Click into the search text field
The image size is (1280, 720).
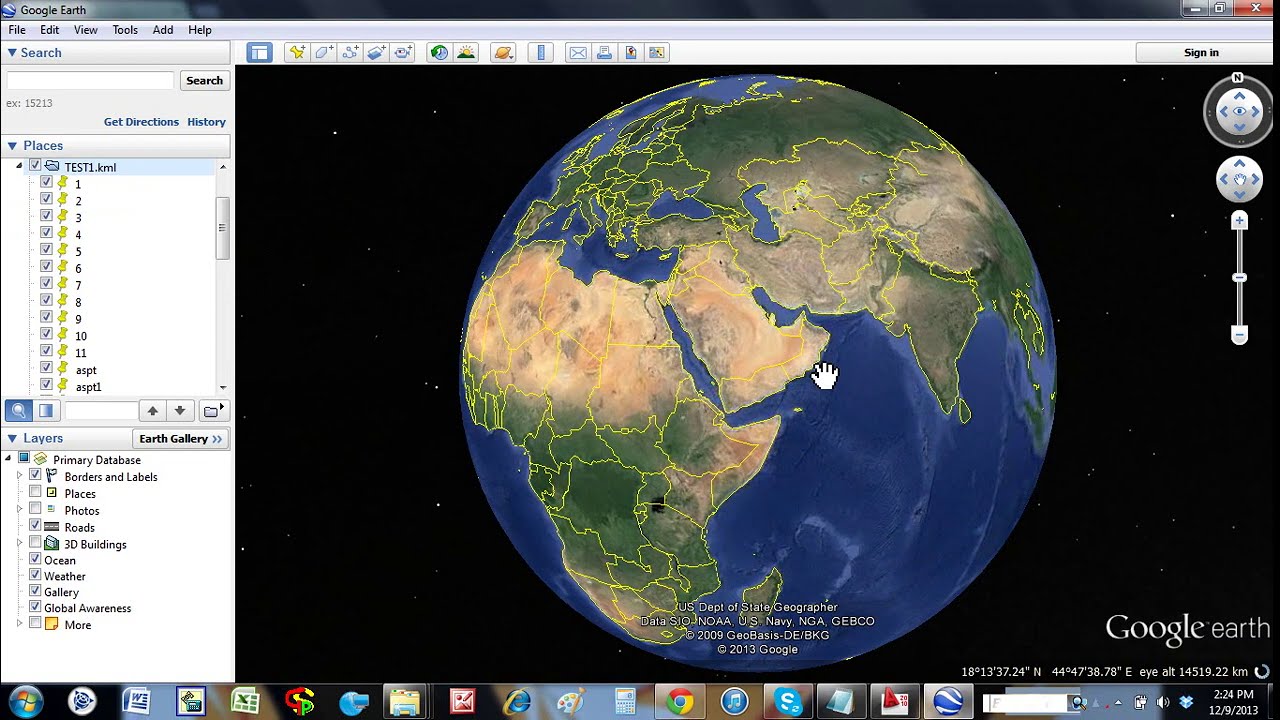point(90,81)
